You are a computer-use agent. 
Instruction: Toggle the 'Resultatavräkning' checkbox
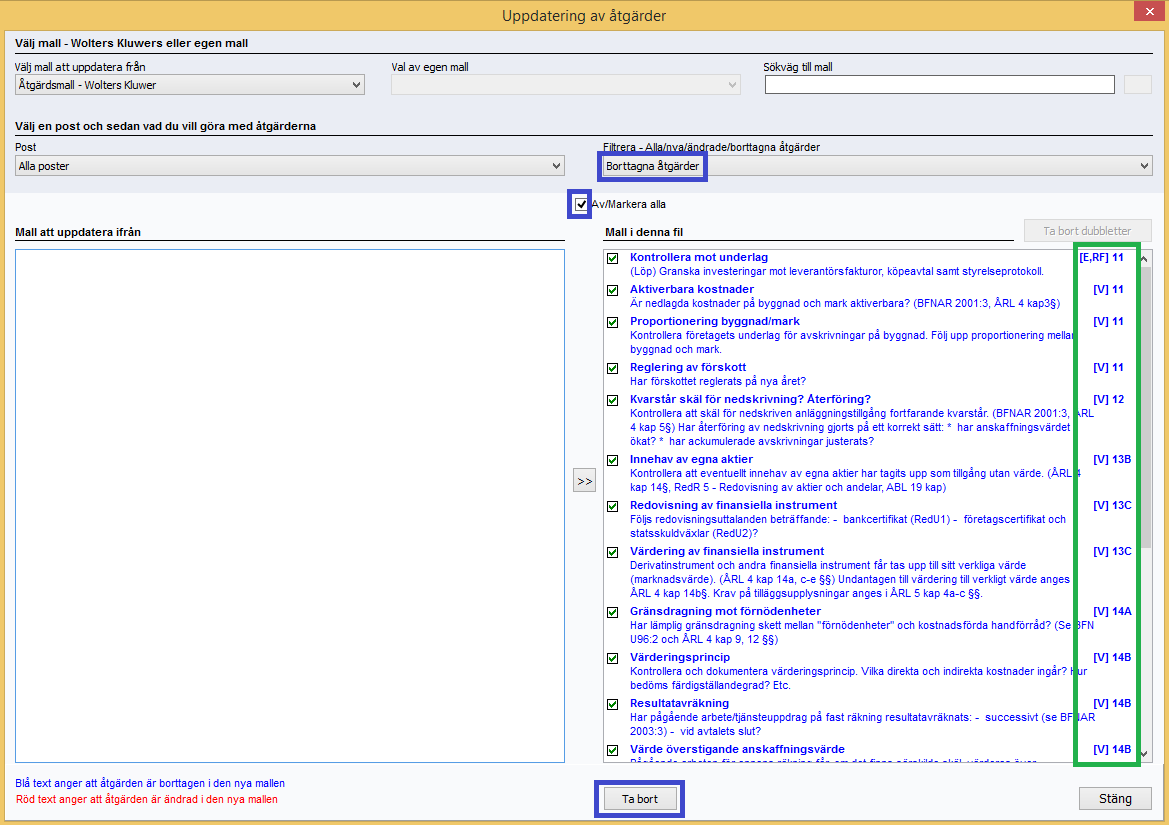[x=613, y=705]
